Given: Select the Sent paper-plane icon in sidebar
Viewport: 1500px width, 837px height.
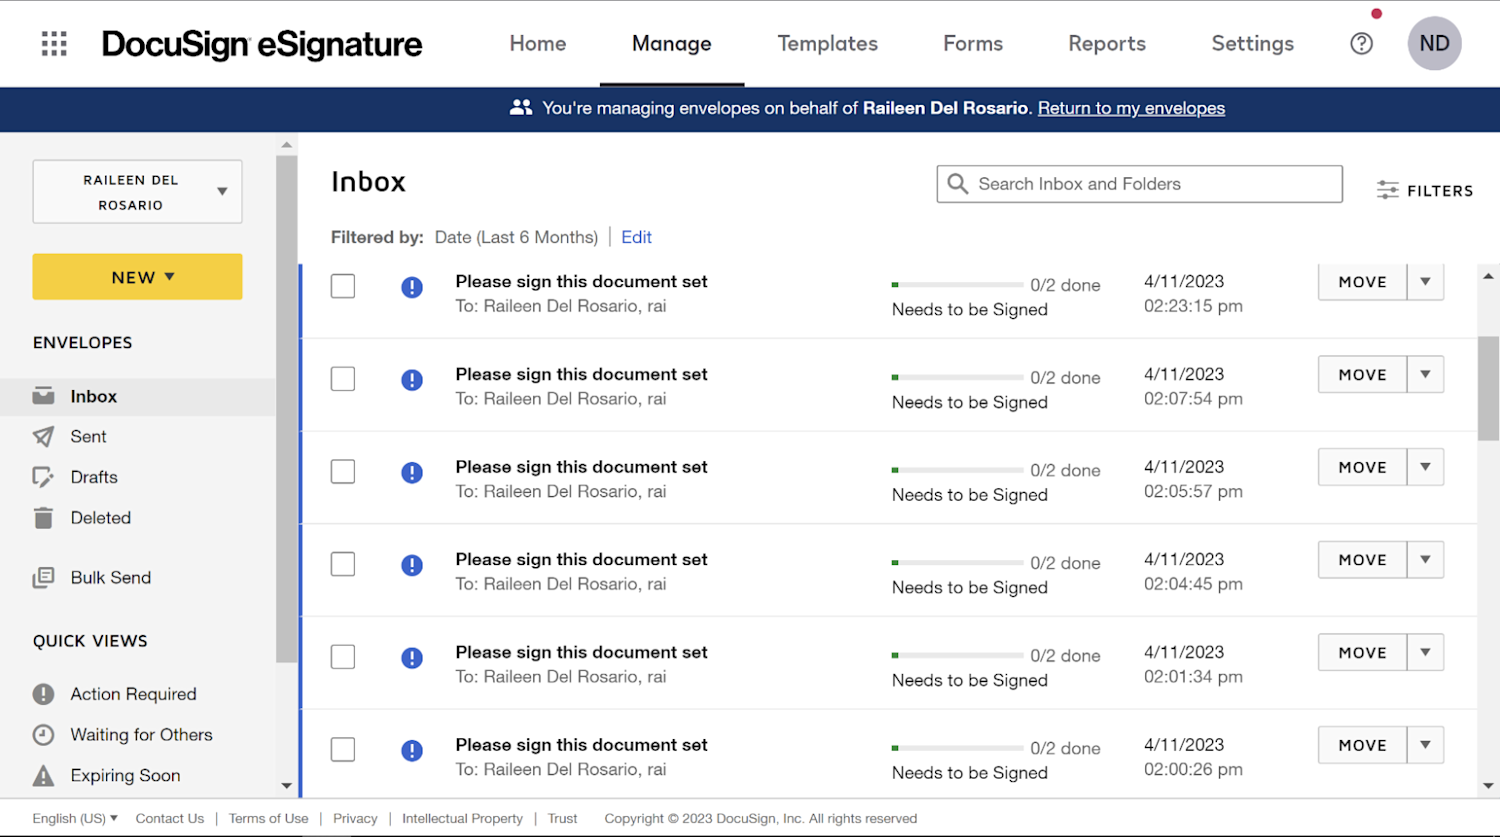Looking at the screenshot, I should (44, 436).
